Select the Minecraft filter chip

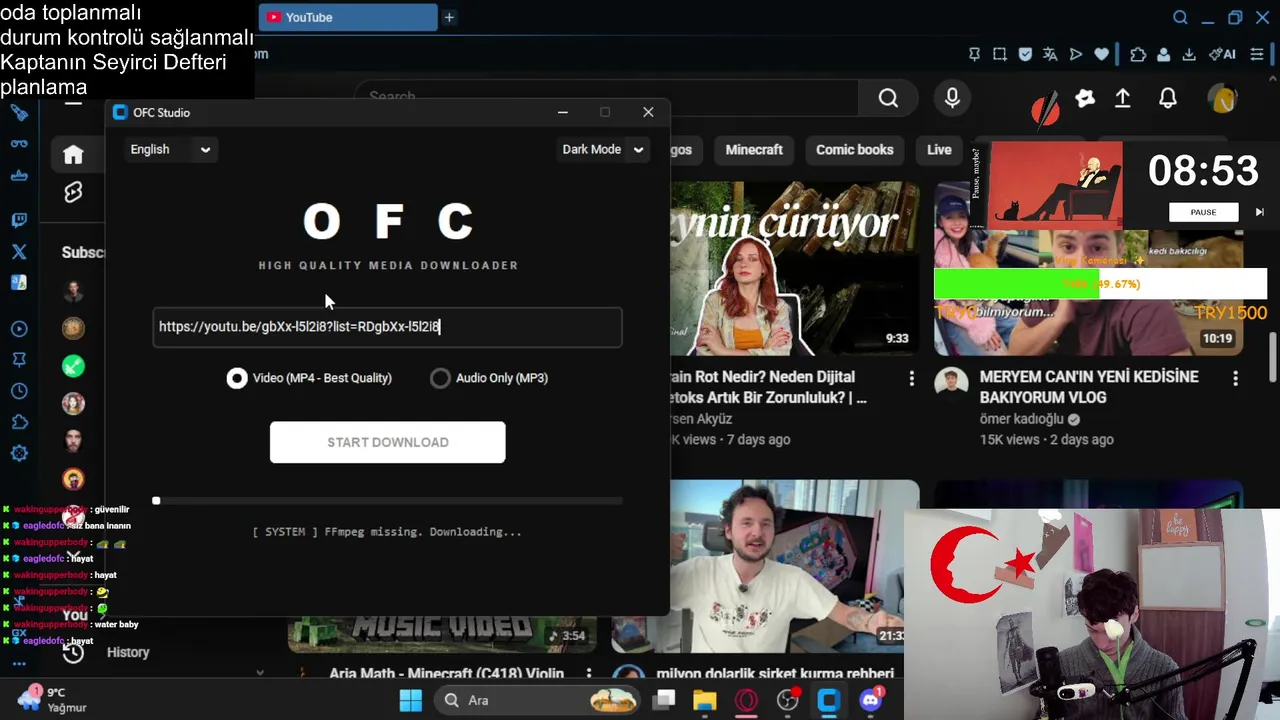[754, 150]
